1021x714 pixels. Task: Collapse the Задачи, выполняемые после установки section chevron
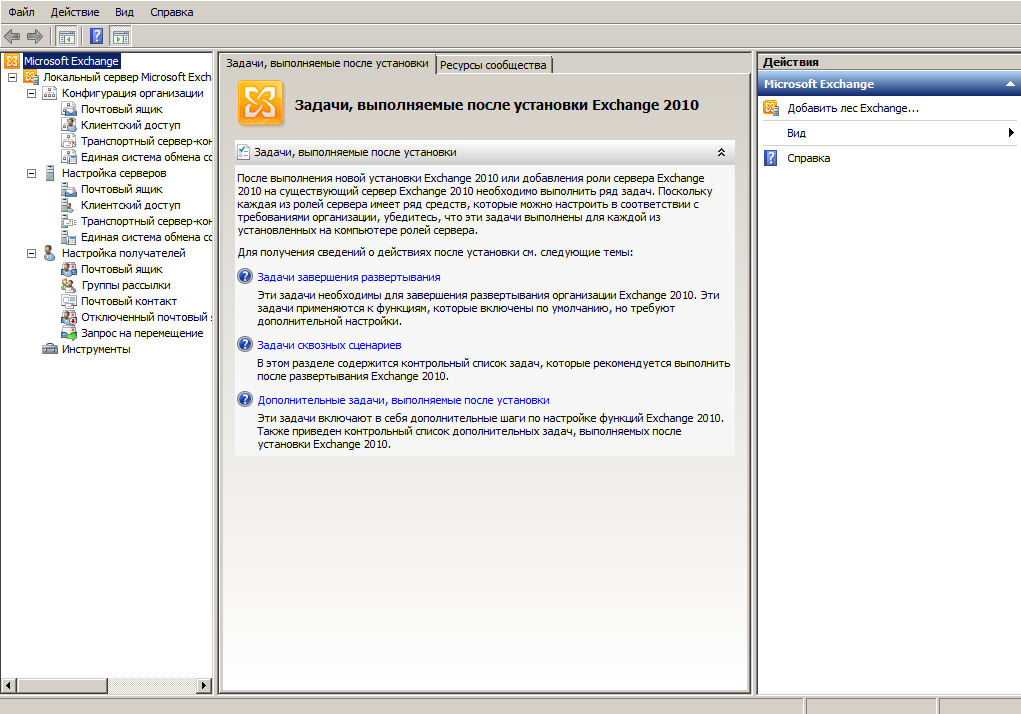(x=721, y=152)
